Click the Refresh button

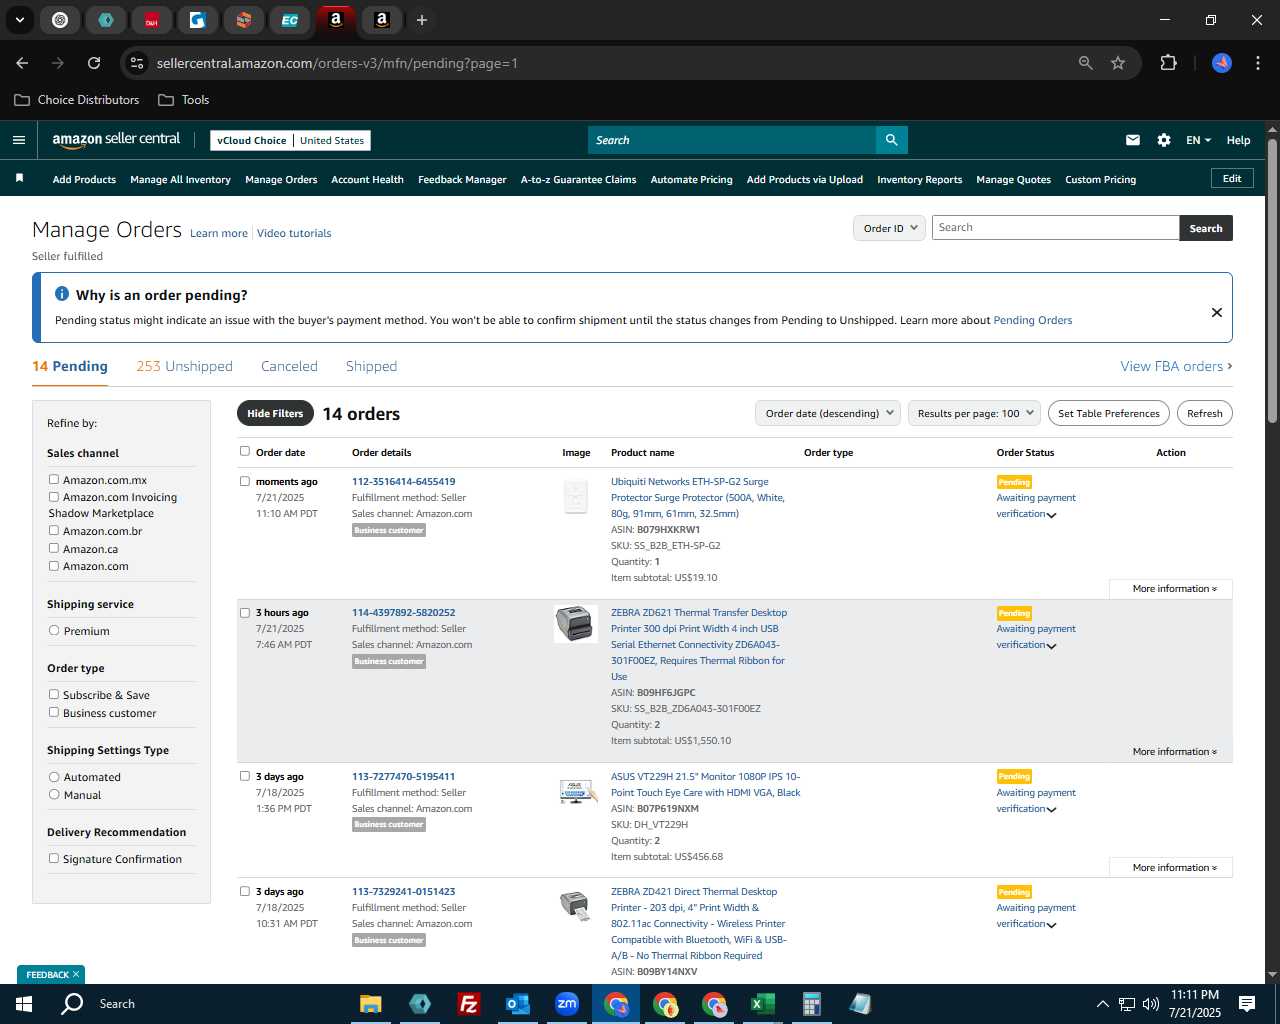pyautogui.click(x=1204, y=413)
